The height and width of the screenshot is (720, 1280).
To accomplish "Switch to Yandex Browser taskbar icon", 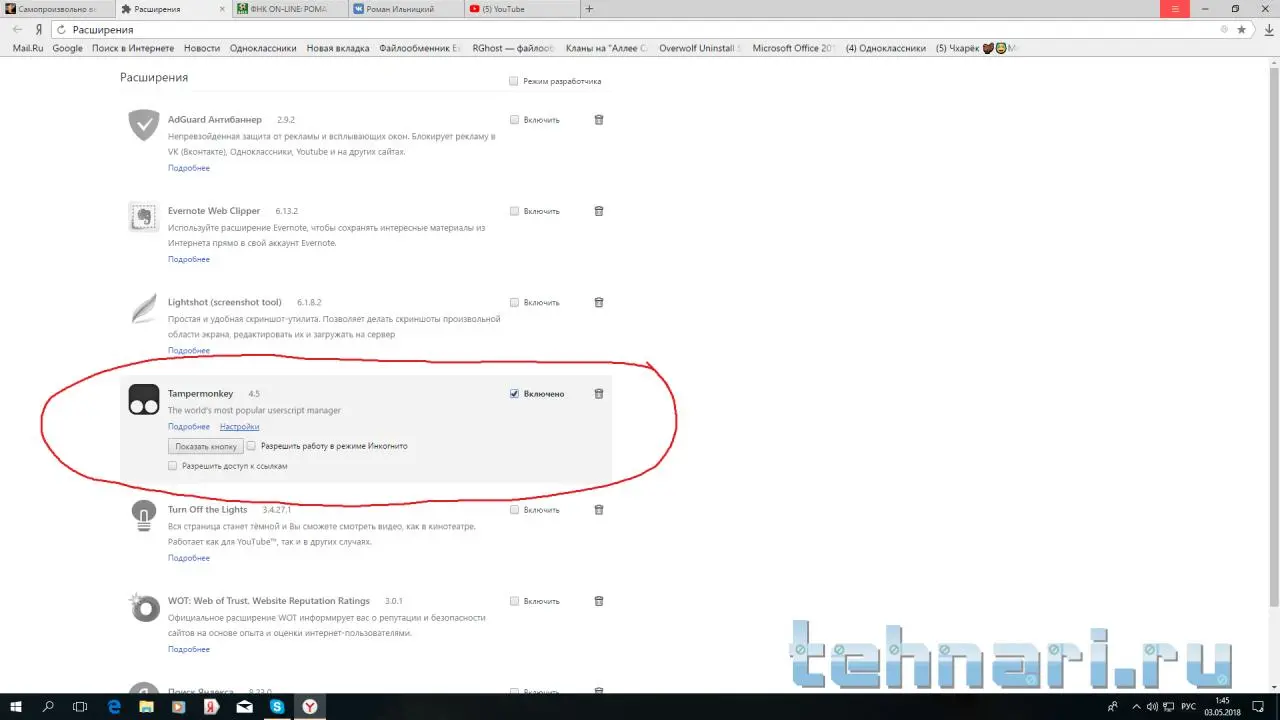I will pos(311,707).
